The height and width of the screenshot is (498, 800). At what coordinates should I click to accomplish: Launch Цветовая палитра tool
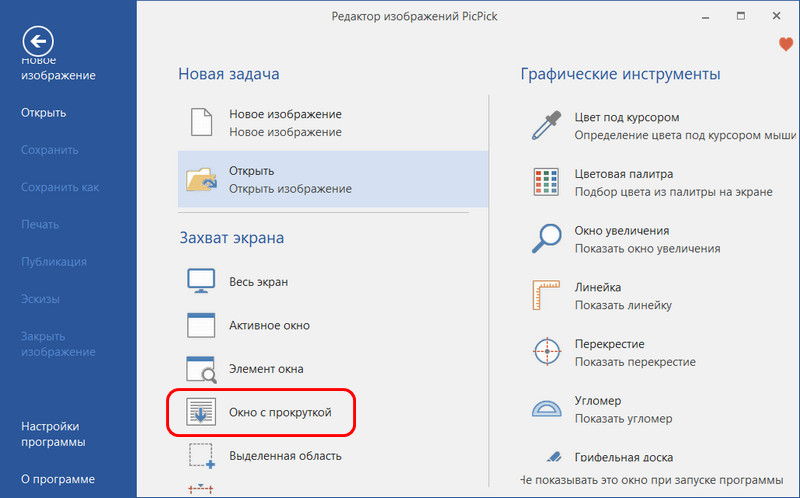tap(623, 174)
